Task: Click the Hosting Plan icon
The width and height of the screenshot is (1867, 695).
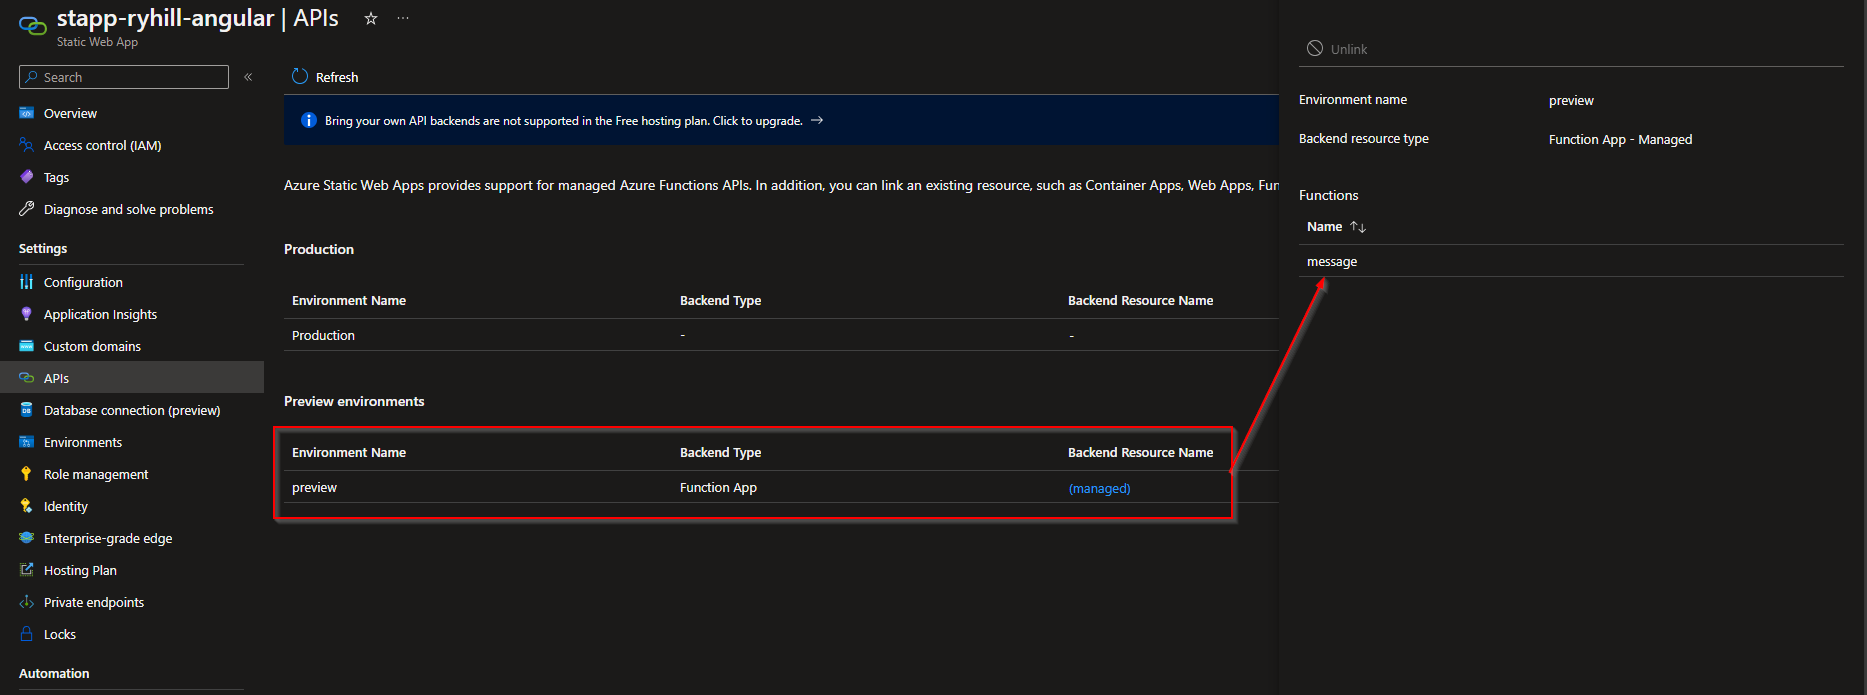Action: coord(27,570)
